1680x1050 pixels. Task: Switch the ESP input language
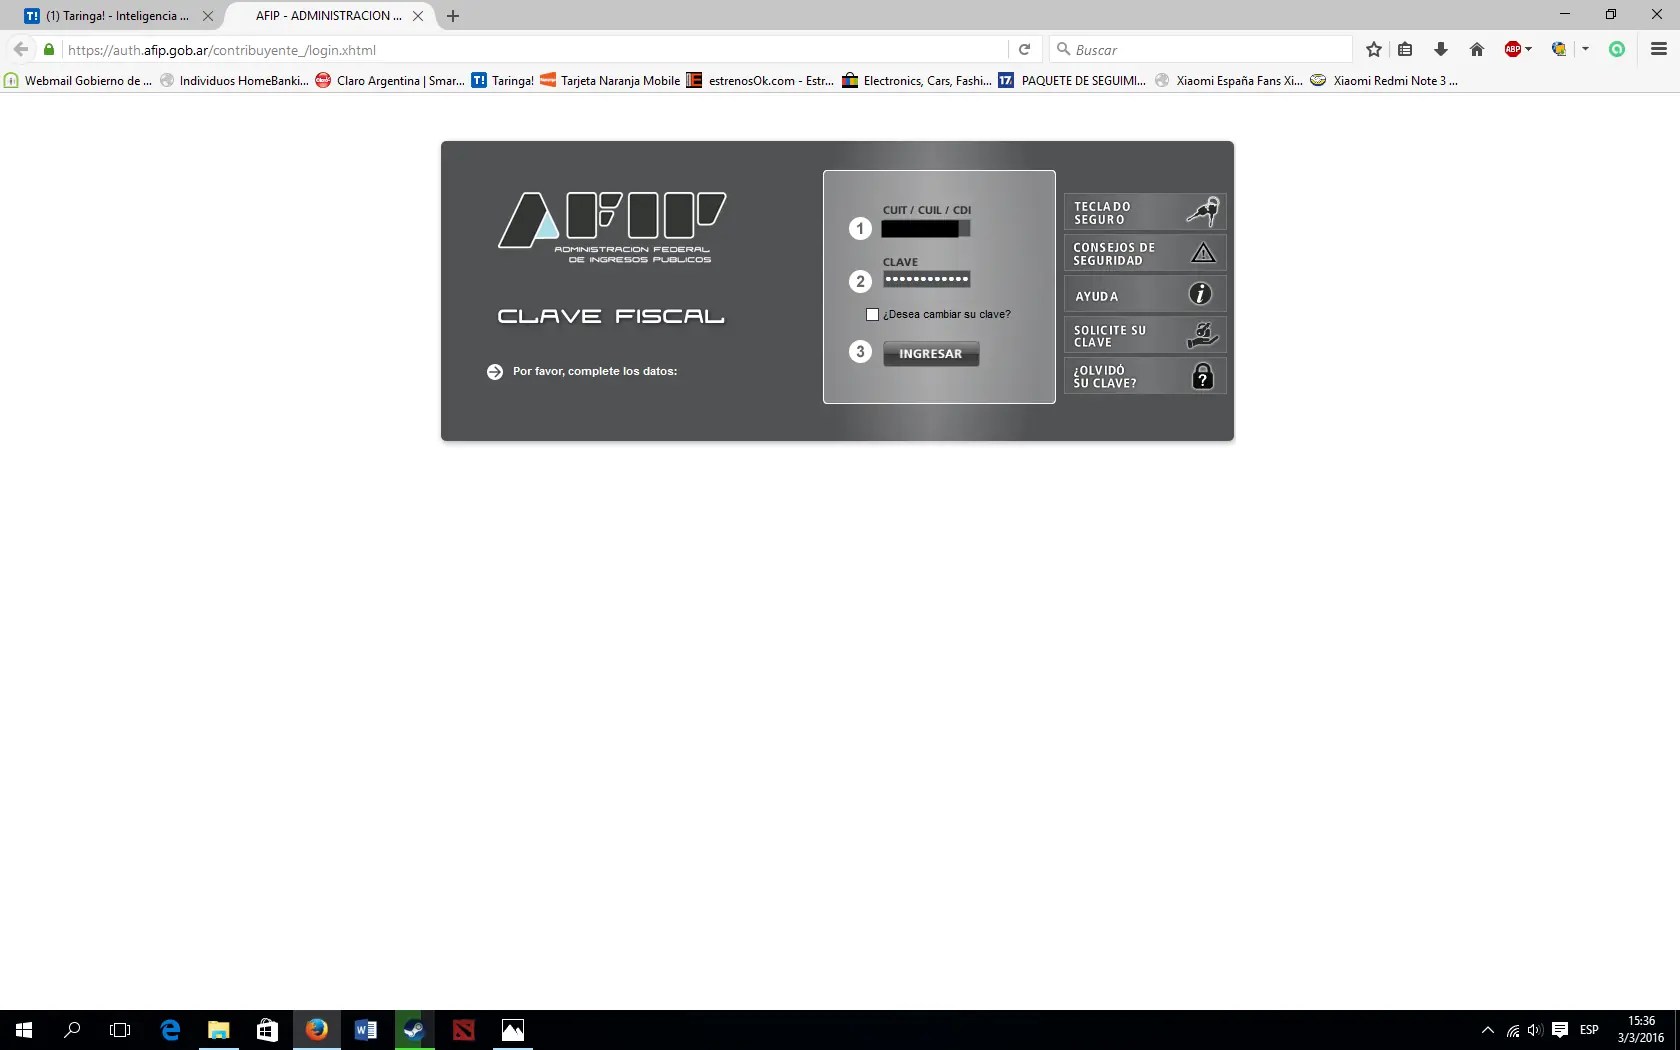1589,1030
